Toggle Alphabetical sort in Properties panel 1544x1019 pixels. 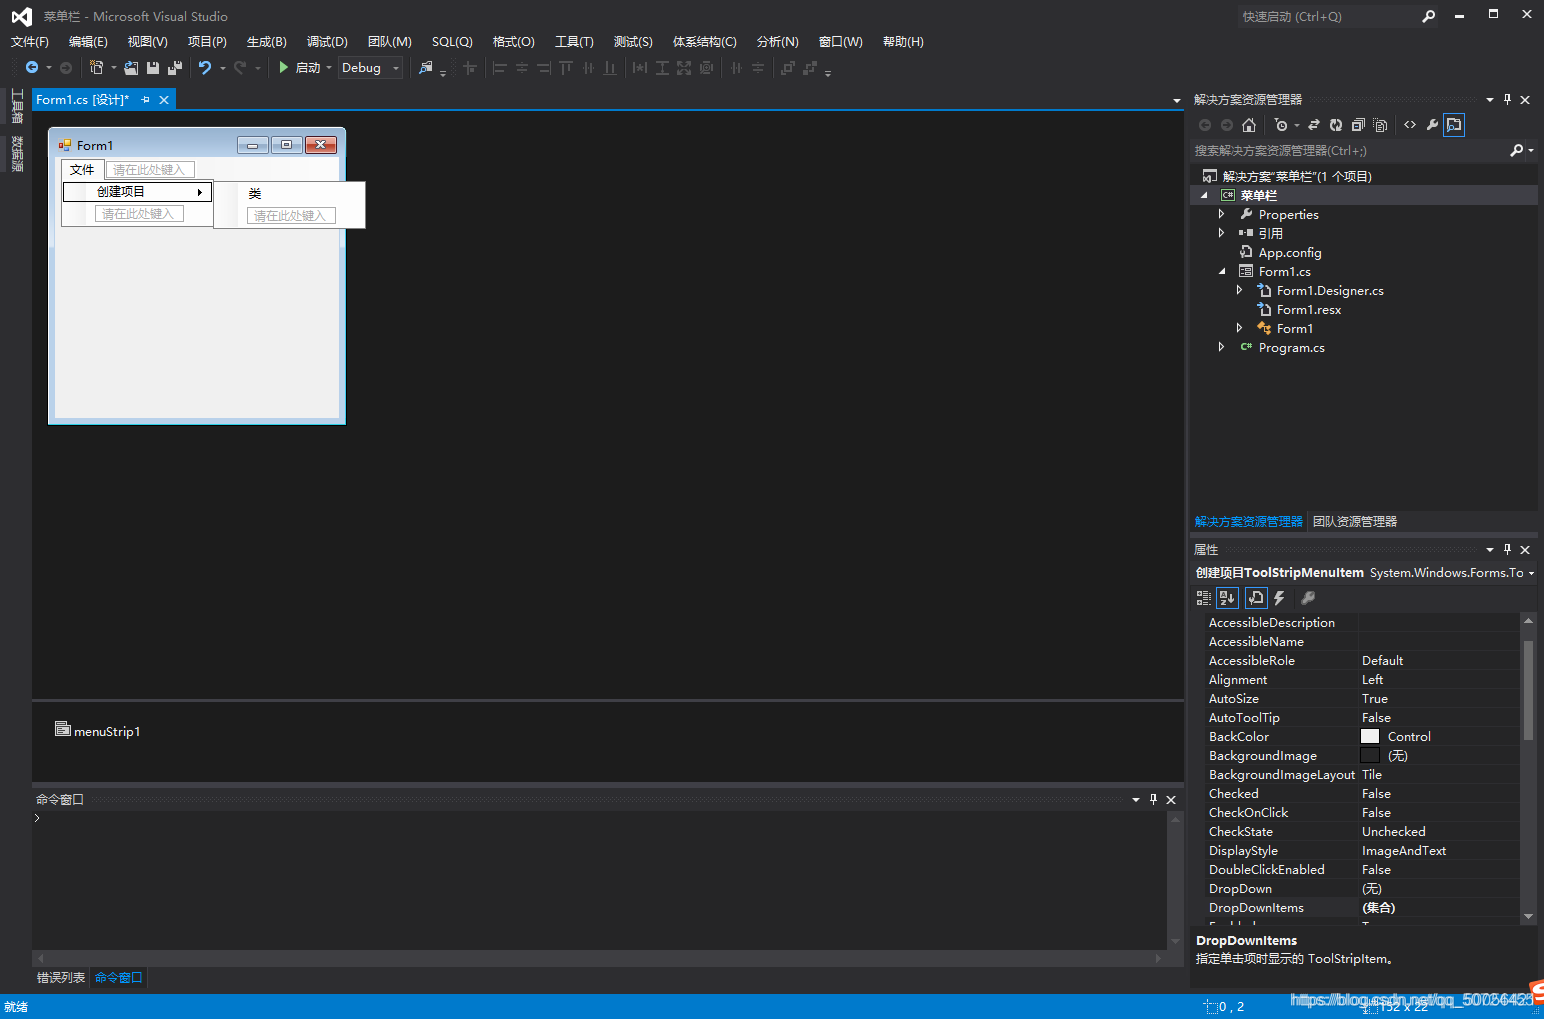tap(1227, 598)
